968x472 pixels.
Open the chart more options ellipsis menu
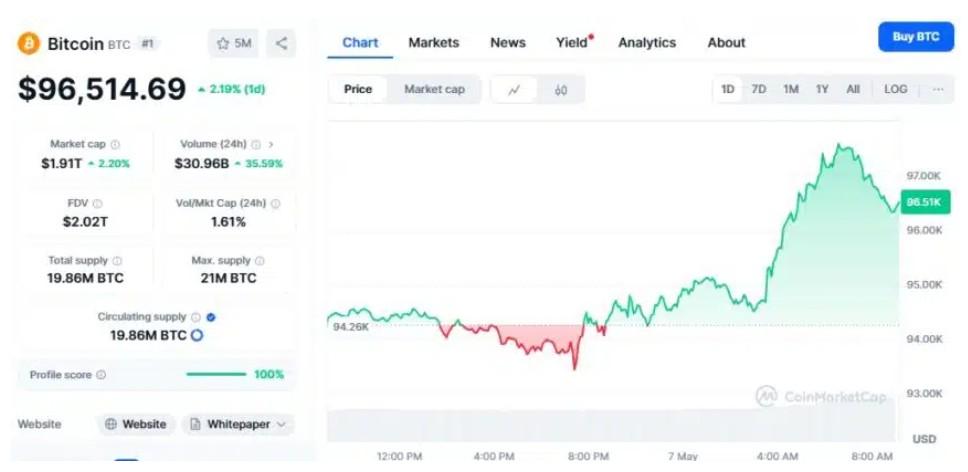pos(938,89)
